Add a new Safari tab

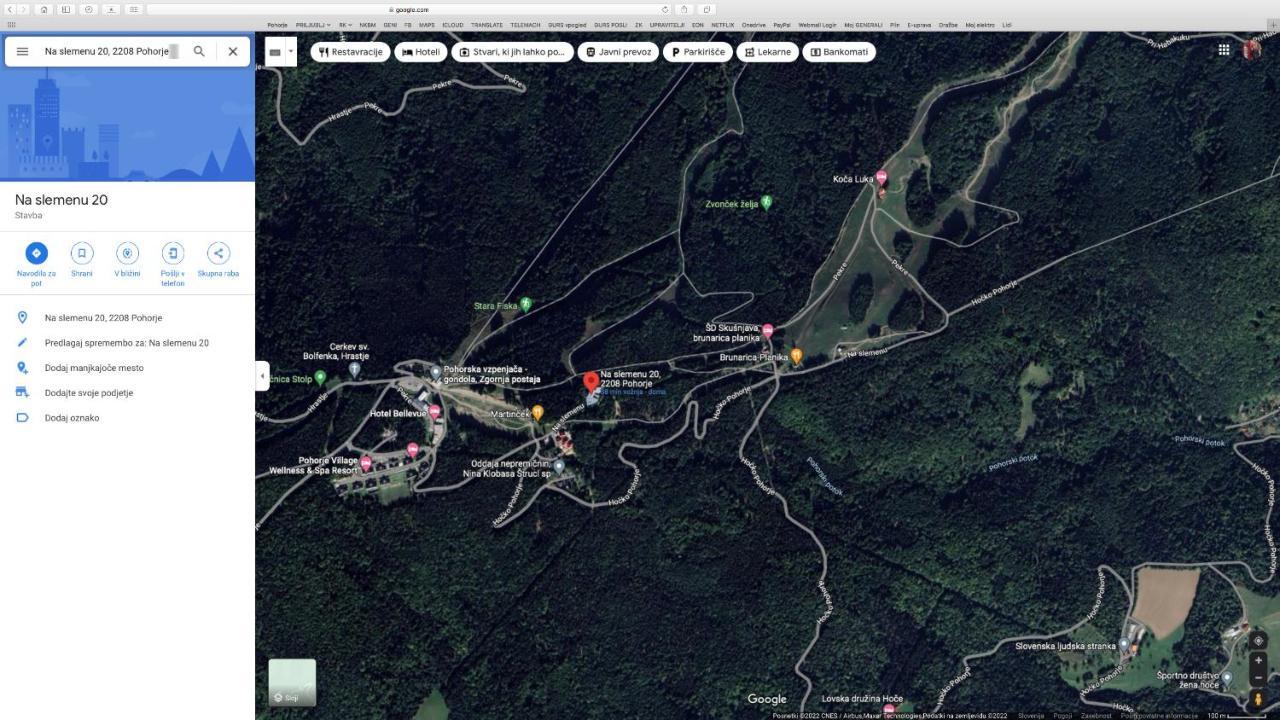tap(1274, 25)
